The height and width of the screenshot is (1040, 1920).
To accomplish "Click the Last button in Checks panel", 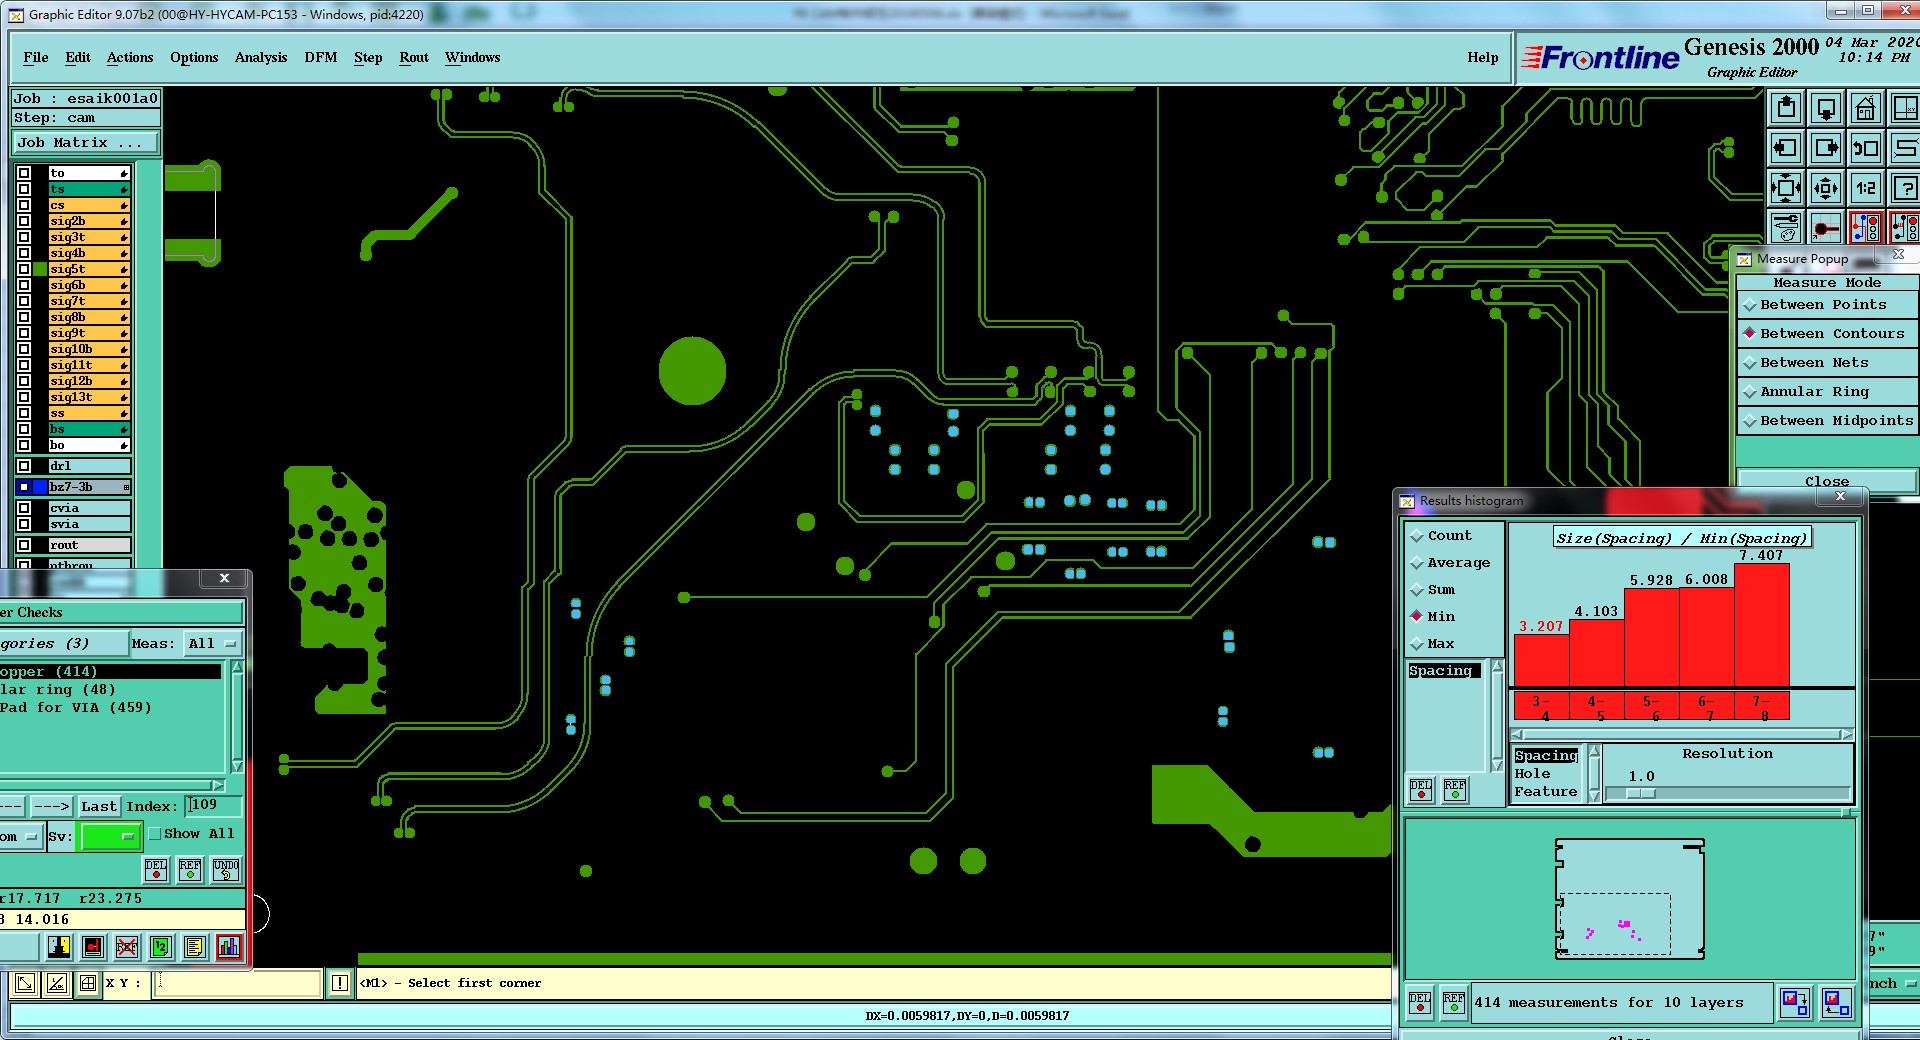I will click(99, 806).
